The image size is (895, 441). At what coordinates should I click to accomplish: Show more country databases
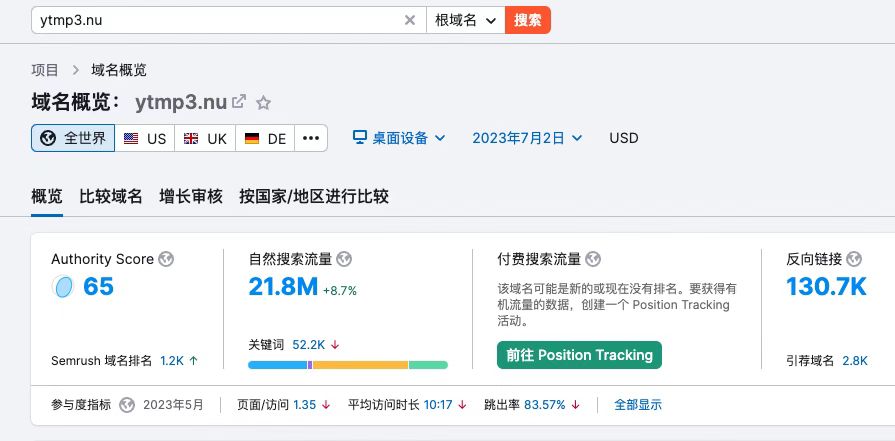[x=311, y=138]
